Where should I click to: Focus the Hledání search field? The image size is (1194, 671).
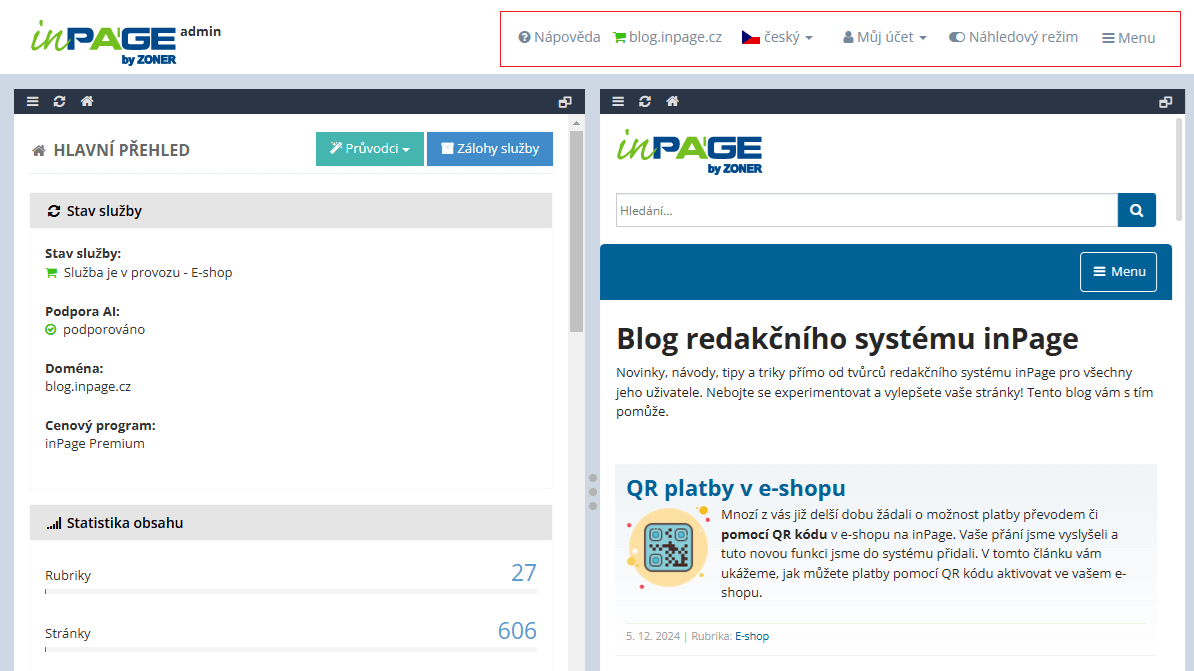pyautogui.click(x=867, y=210)
